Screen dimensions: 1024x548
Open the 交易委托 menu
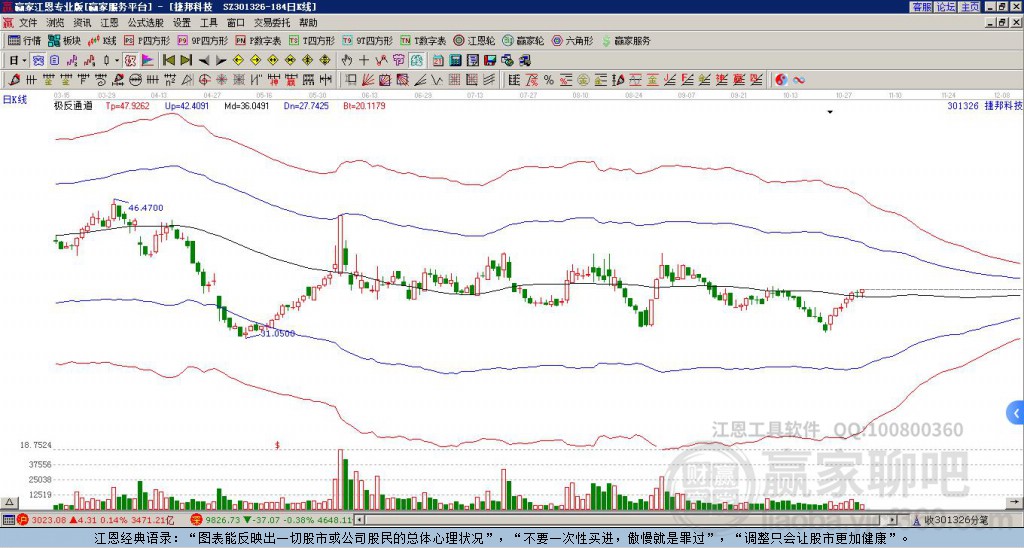(x=272, y=23)
